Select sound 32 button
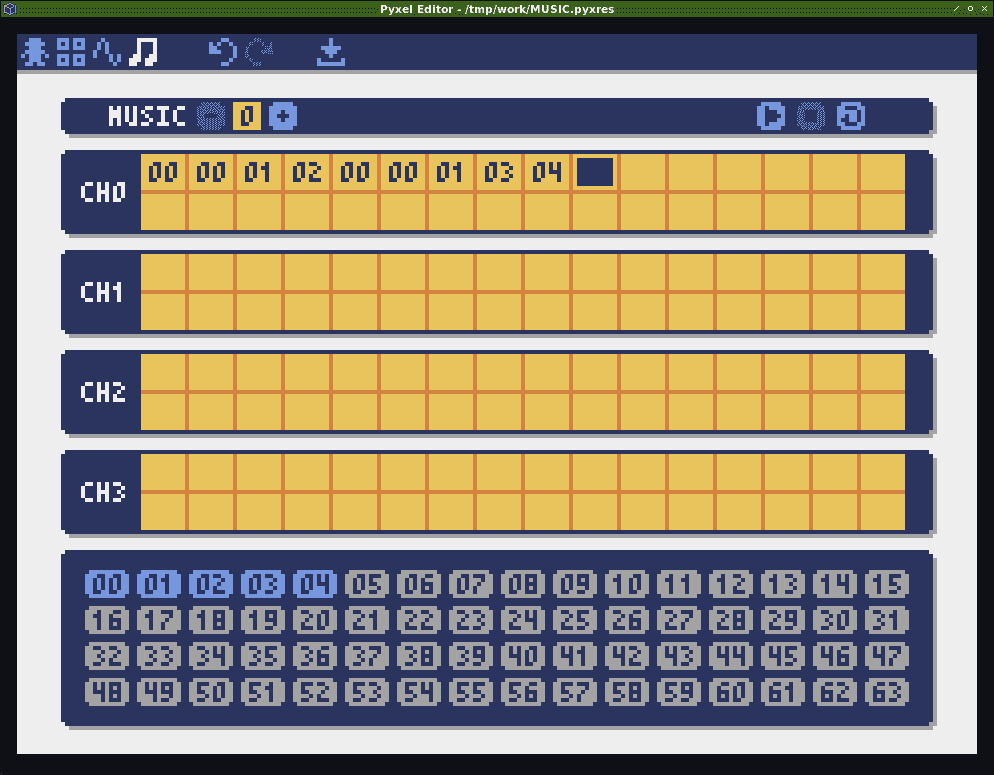994x775 pixels. 107,656
